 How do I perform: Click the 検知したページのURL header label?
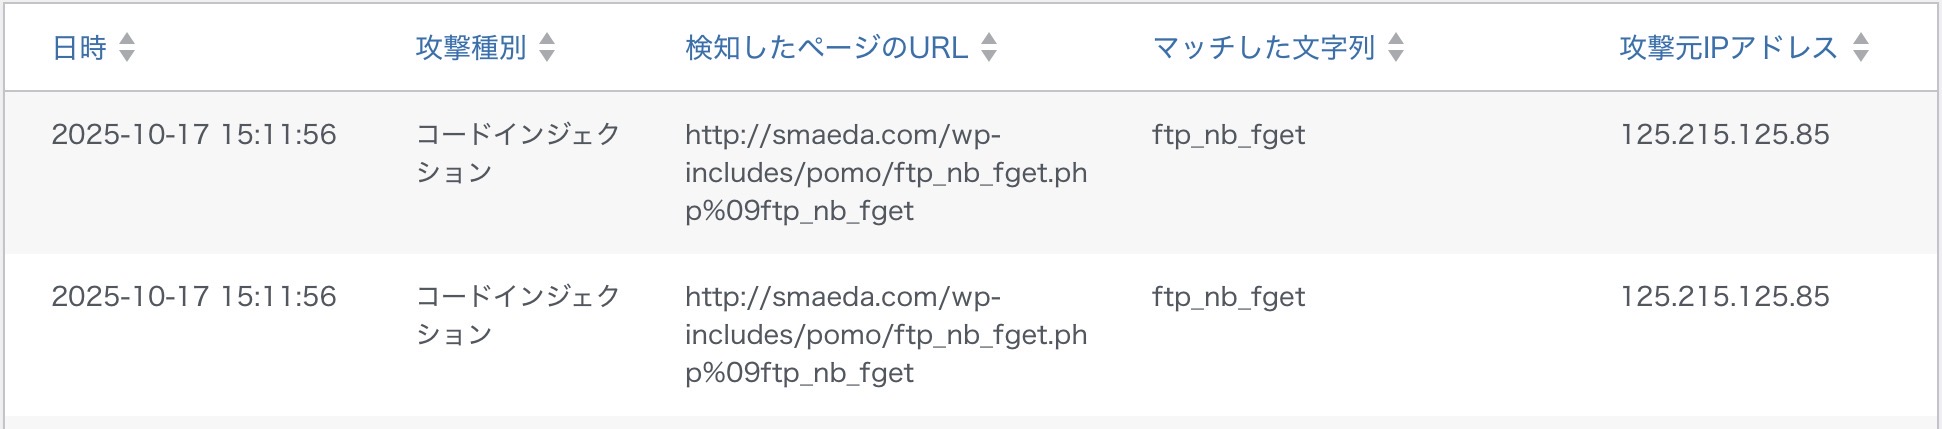click(x=826, y=48)
